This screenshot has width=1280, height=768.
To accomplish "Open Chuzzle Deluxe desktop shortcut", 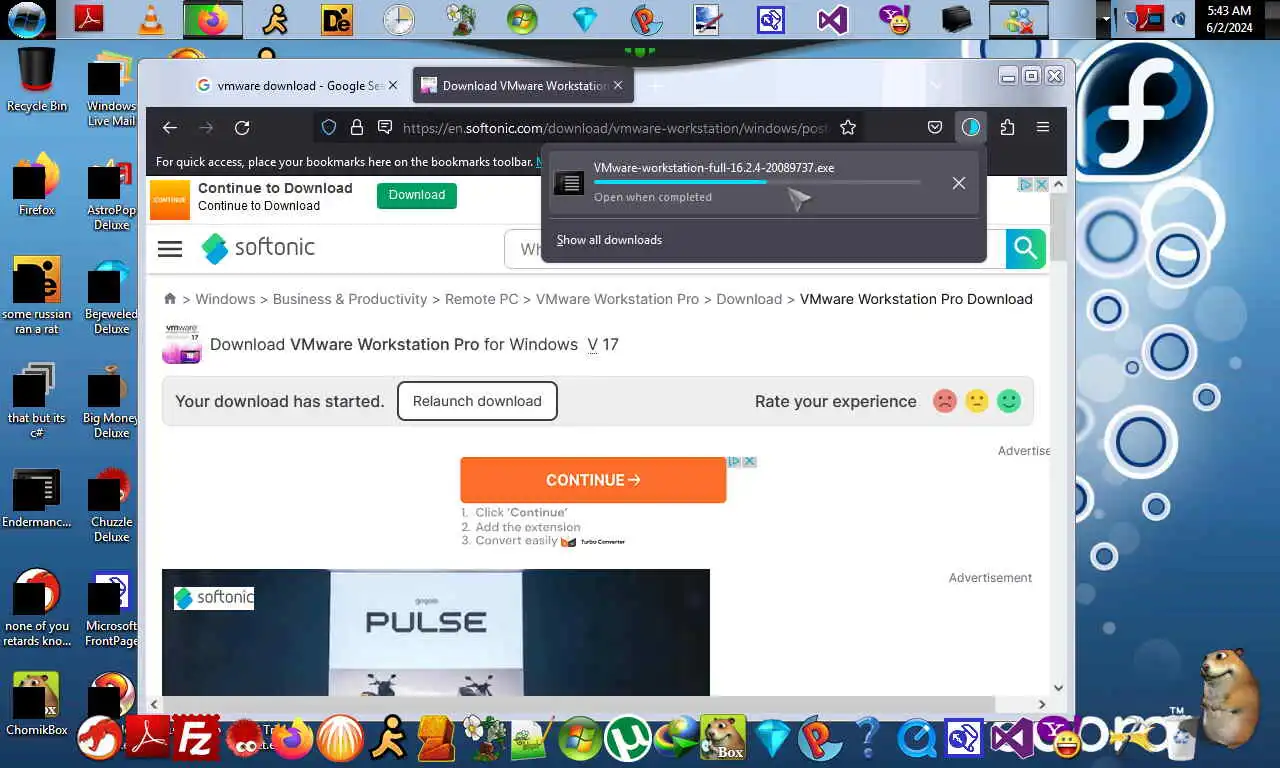I will [111, 505].
